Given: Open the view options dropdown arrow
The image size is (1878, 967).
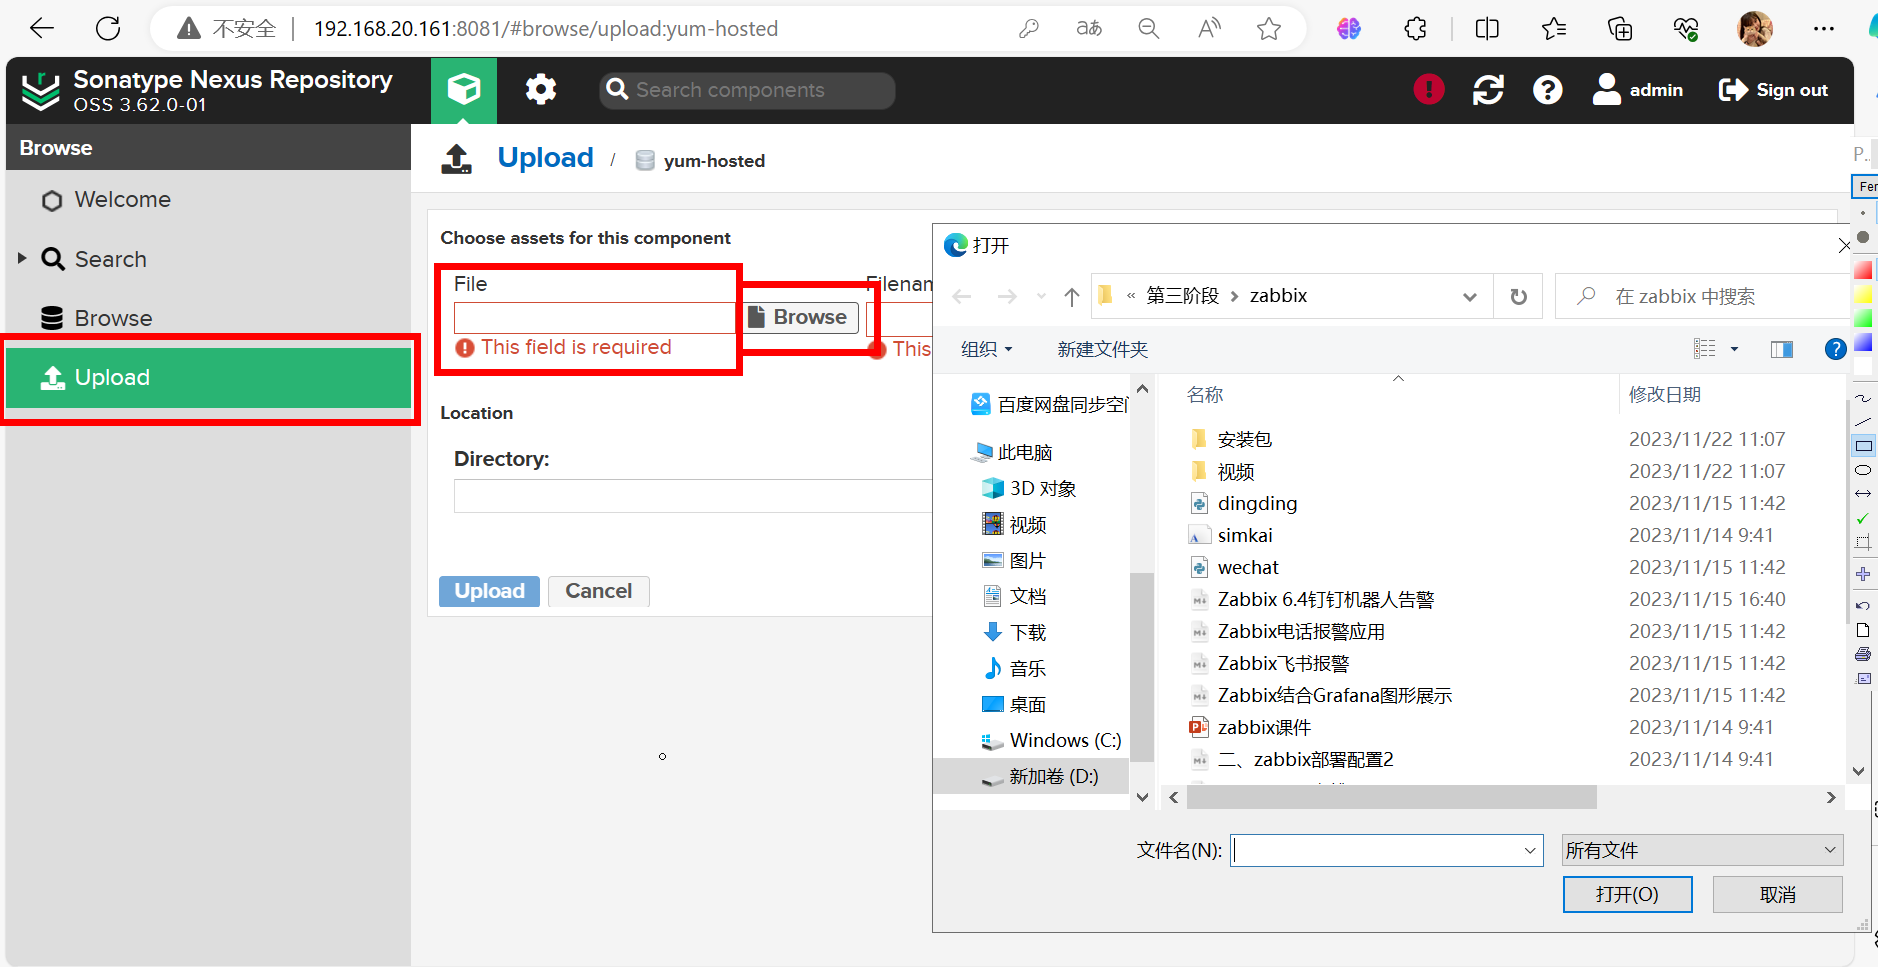Looking at the screenshot, I should point(1734,349).
